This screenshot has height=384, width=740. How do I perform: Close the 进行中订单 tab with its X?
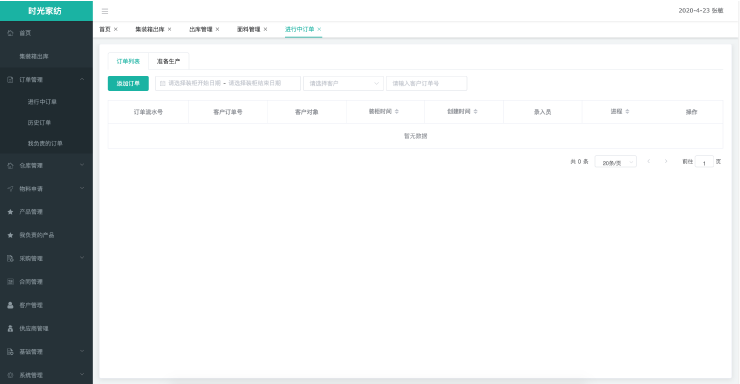click(319, 29)
